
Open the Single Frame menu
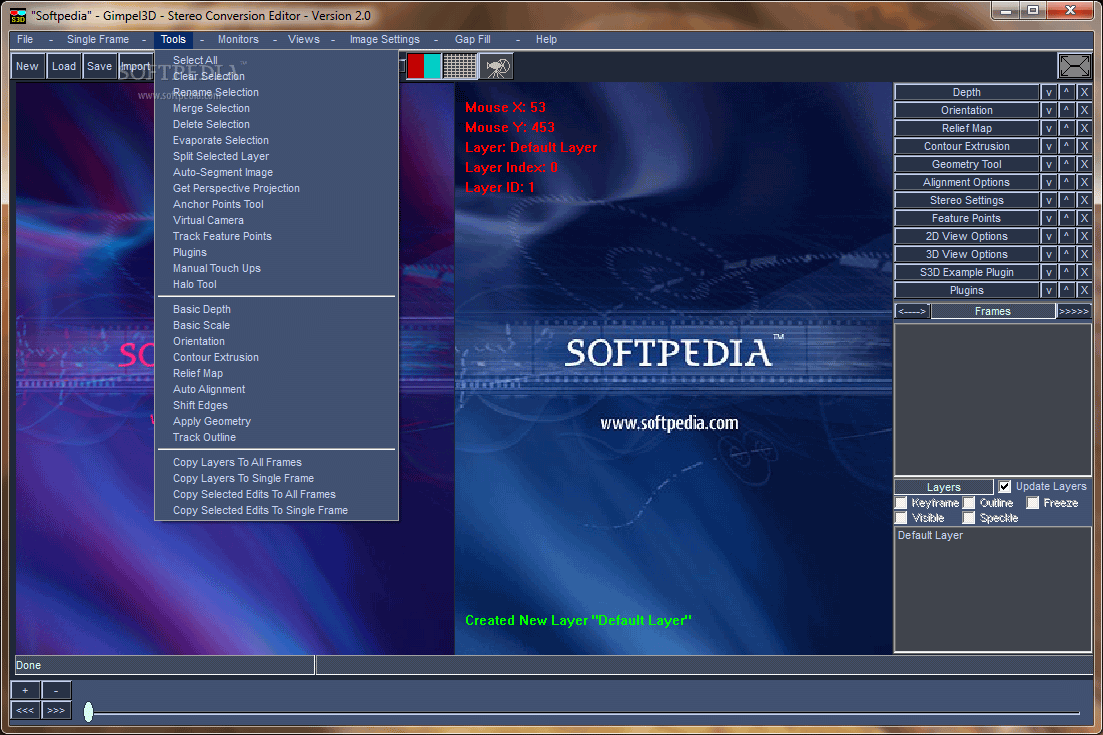[98, 39]
